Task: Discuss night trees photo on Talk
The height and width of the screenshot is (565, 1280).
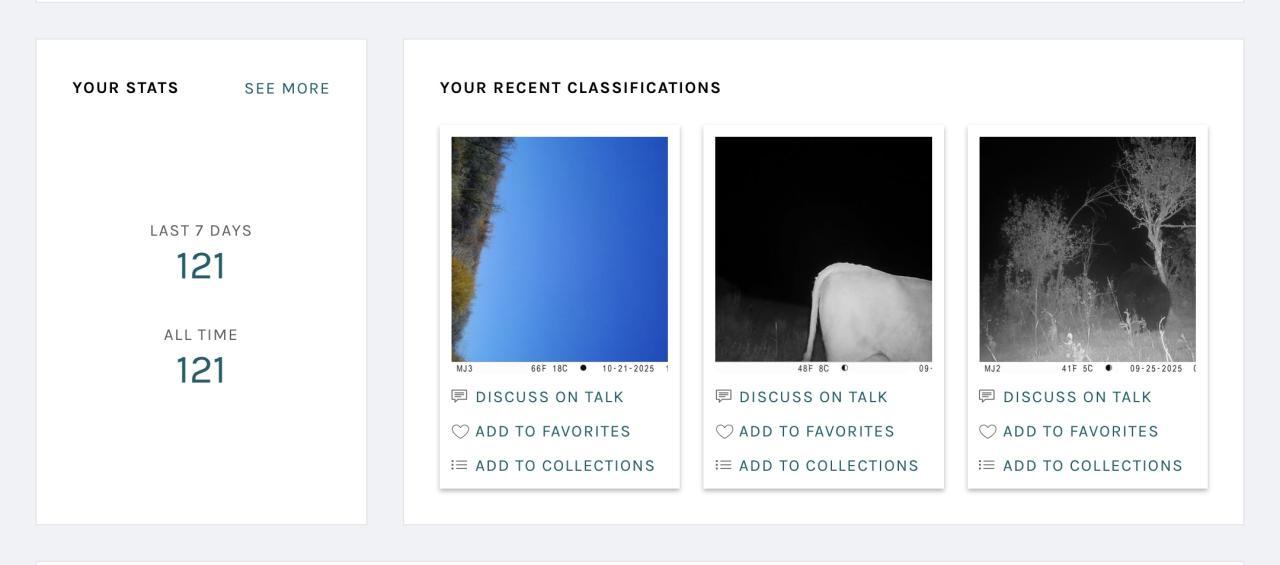Action: click(x=1077, y=397)
